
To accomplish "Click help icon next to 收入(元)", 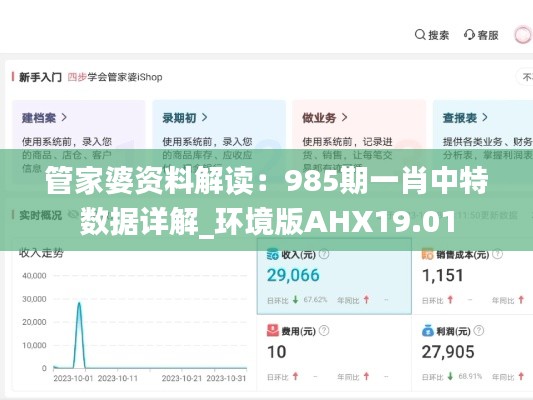I will 324,254.
